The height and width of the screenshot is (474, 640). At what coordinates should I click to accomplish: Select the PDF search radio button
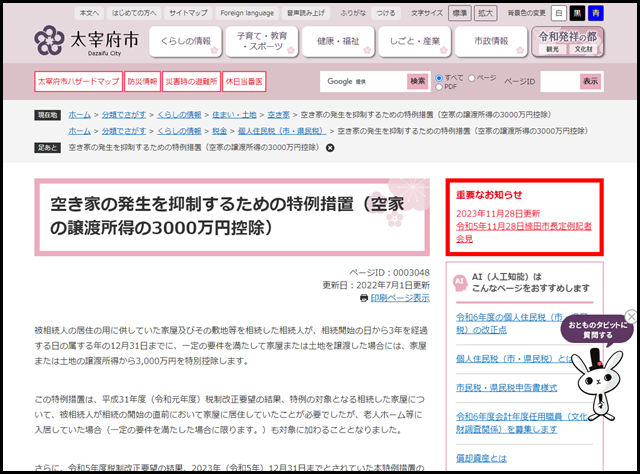439,87
